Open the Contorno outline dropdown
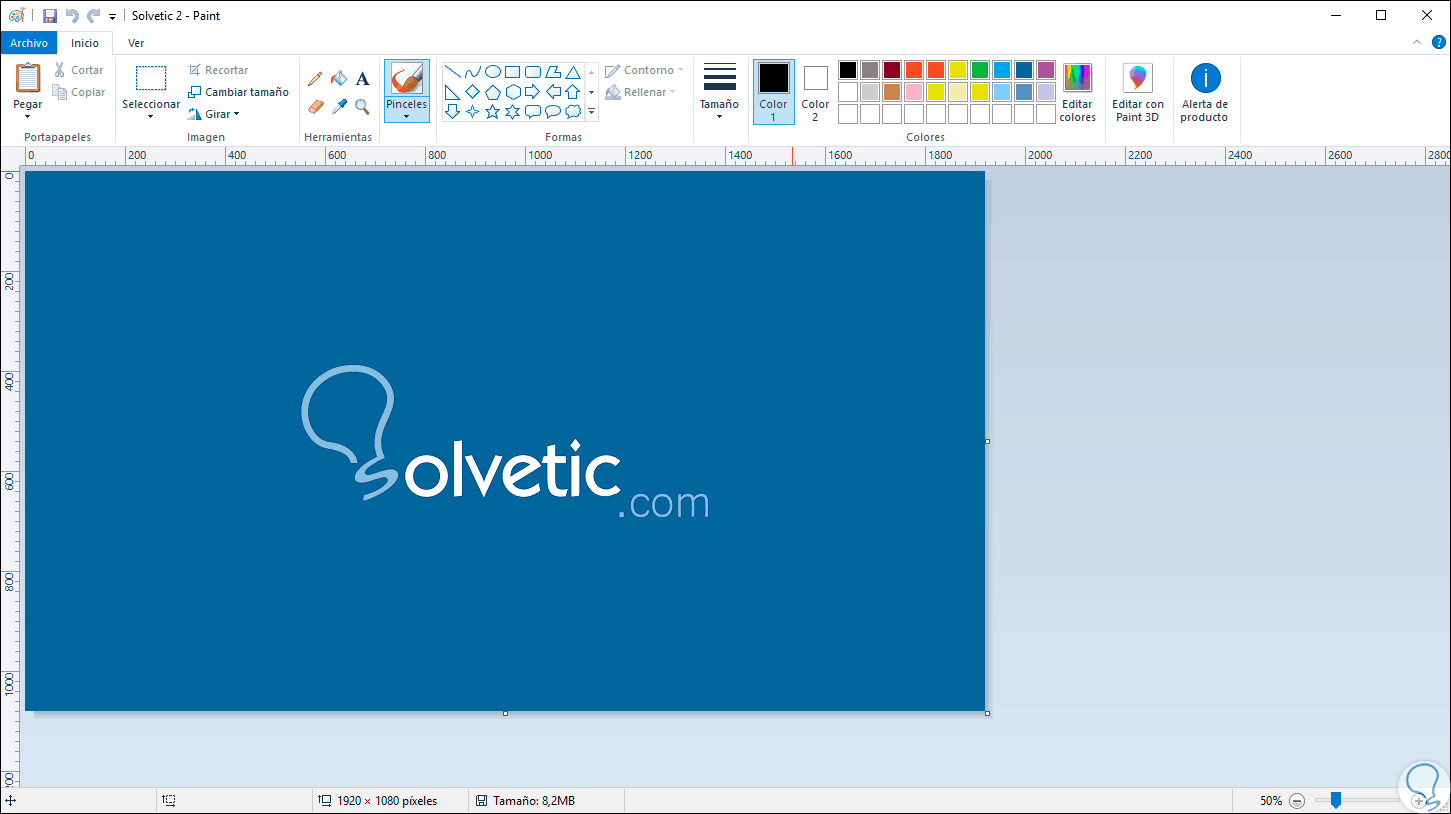The height and width of the screenshot is (814, 1451). tap(644, 70)
